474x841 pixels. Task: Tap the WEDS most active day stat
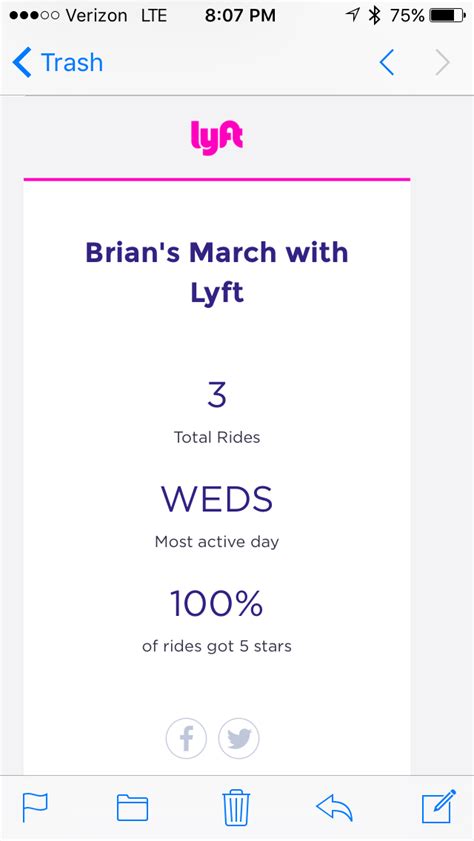coord(217,518)
